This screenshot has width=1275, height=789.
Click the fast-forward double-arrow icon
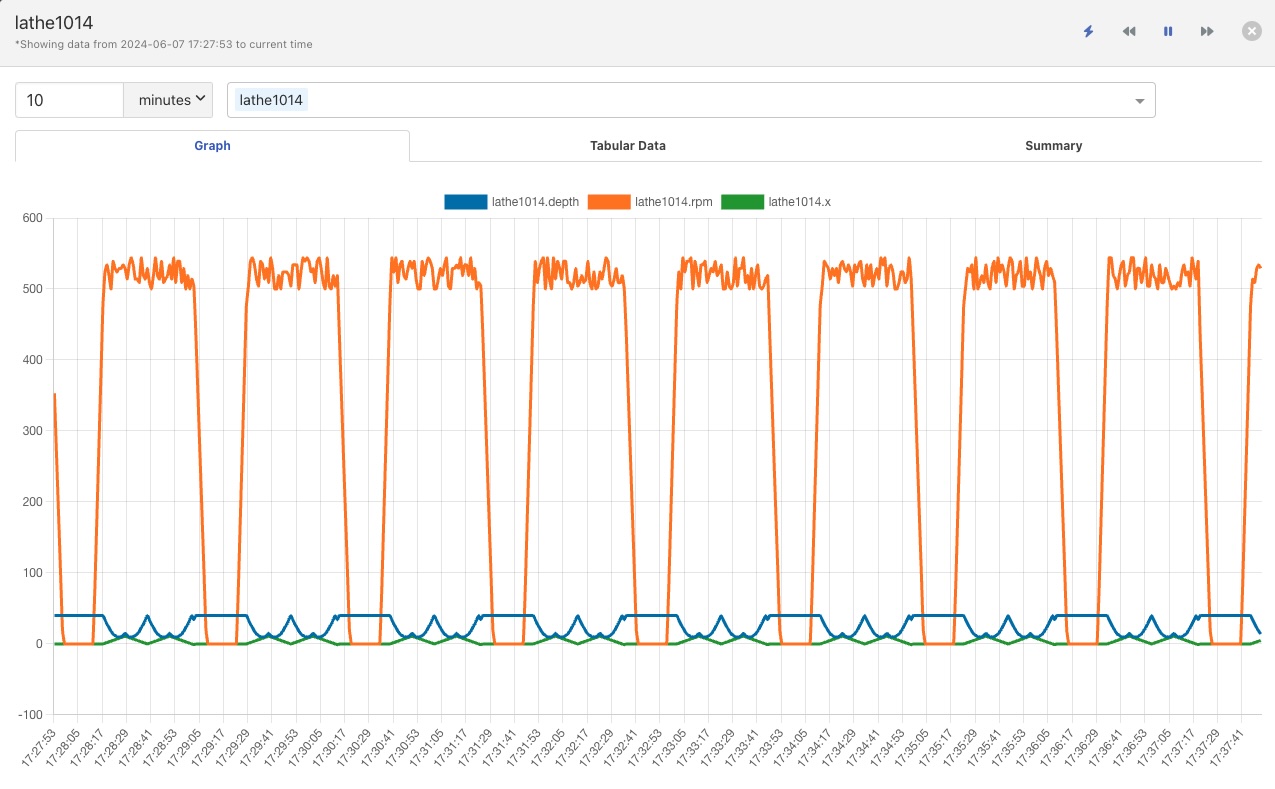[x=1207, y=32]
